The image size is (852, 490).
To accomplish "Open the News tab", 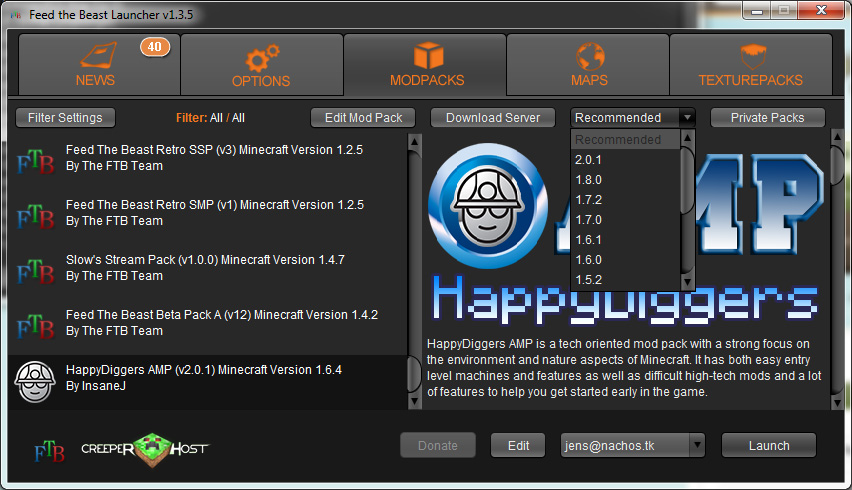I will tap(96, 65).
